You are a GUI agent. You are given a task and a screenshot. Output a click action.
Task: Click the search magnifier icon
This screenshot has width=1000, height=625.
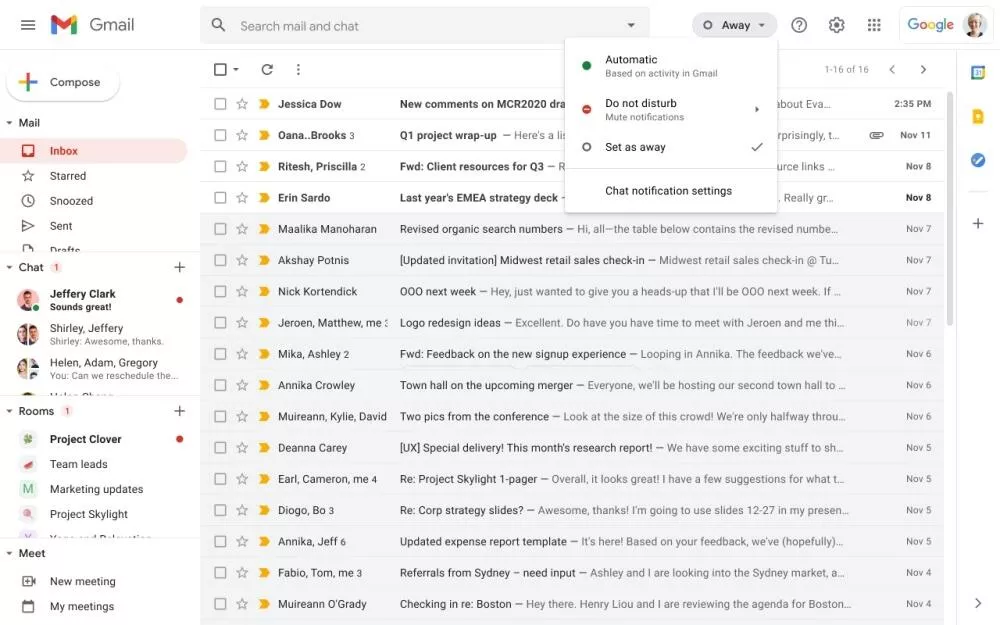point(218,25)
